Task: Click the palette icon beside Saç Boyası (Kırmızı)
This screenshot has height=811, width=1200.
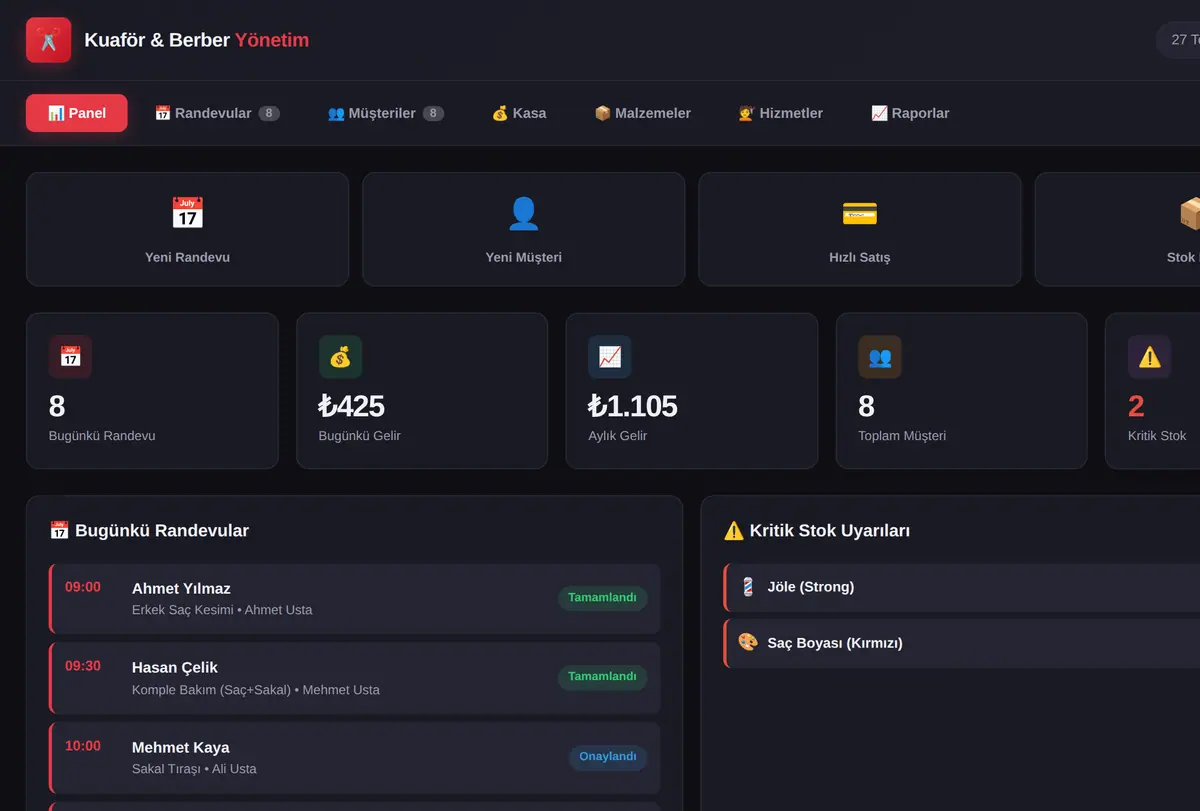Action: click(747, 643)
